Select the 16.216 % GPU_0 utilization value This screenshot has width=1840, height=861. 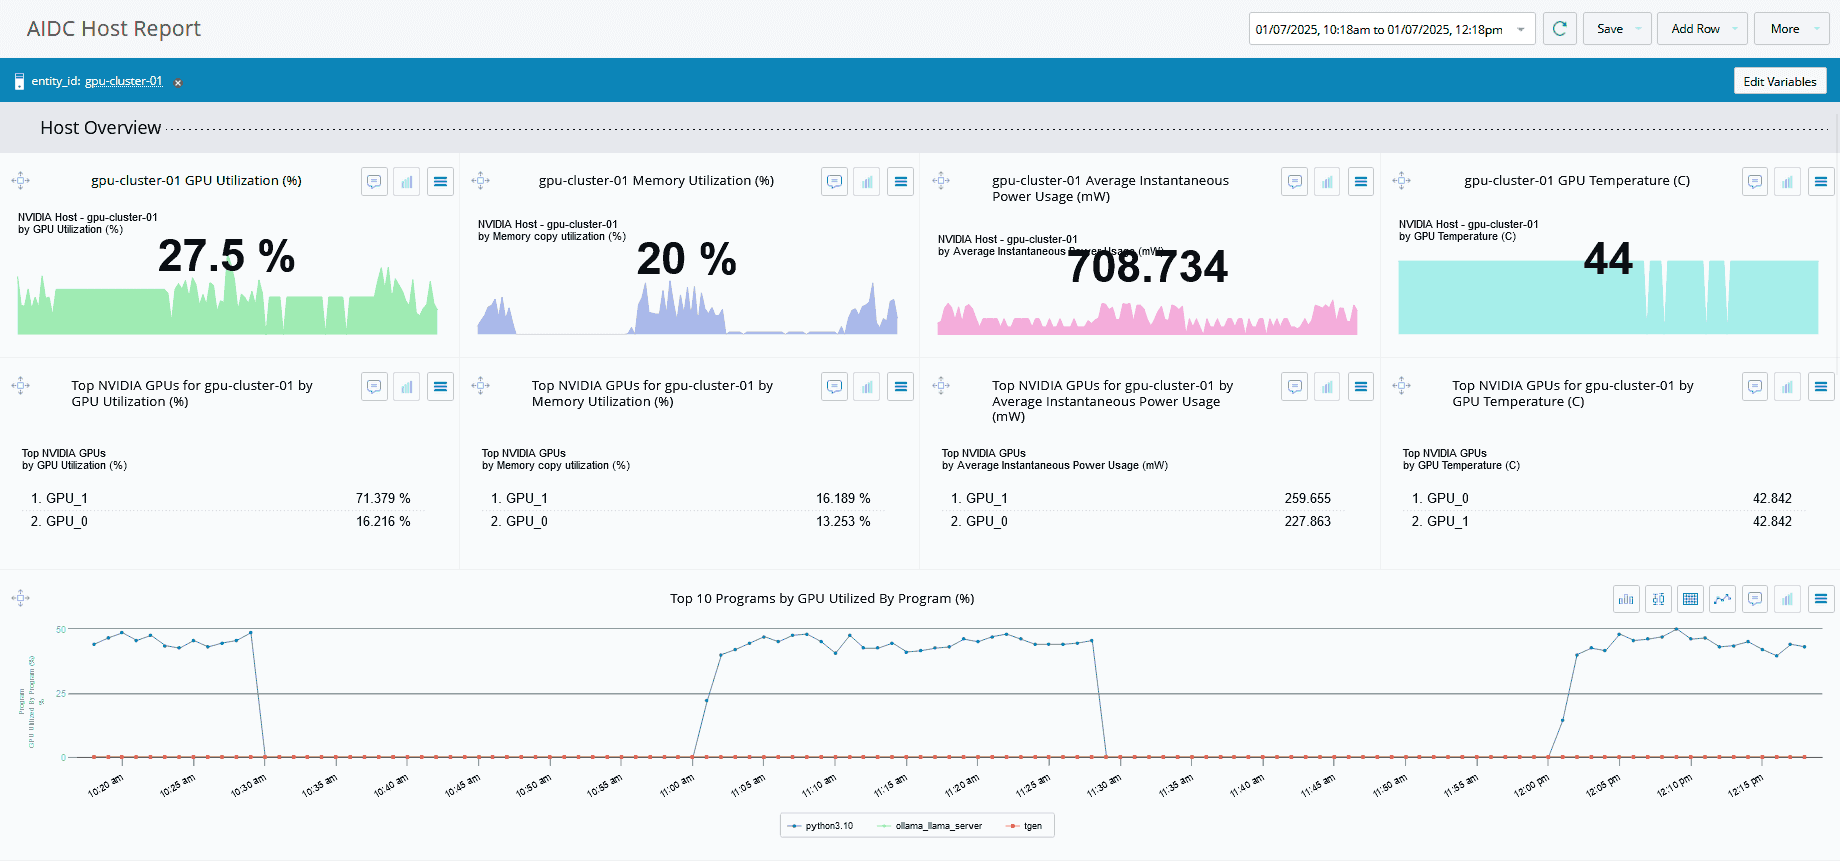click(383, 521)
